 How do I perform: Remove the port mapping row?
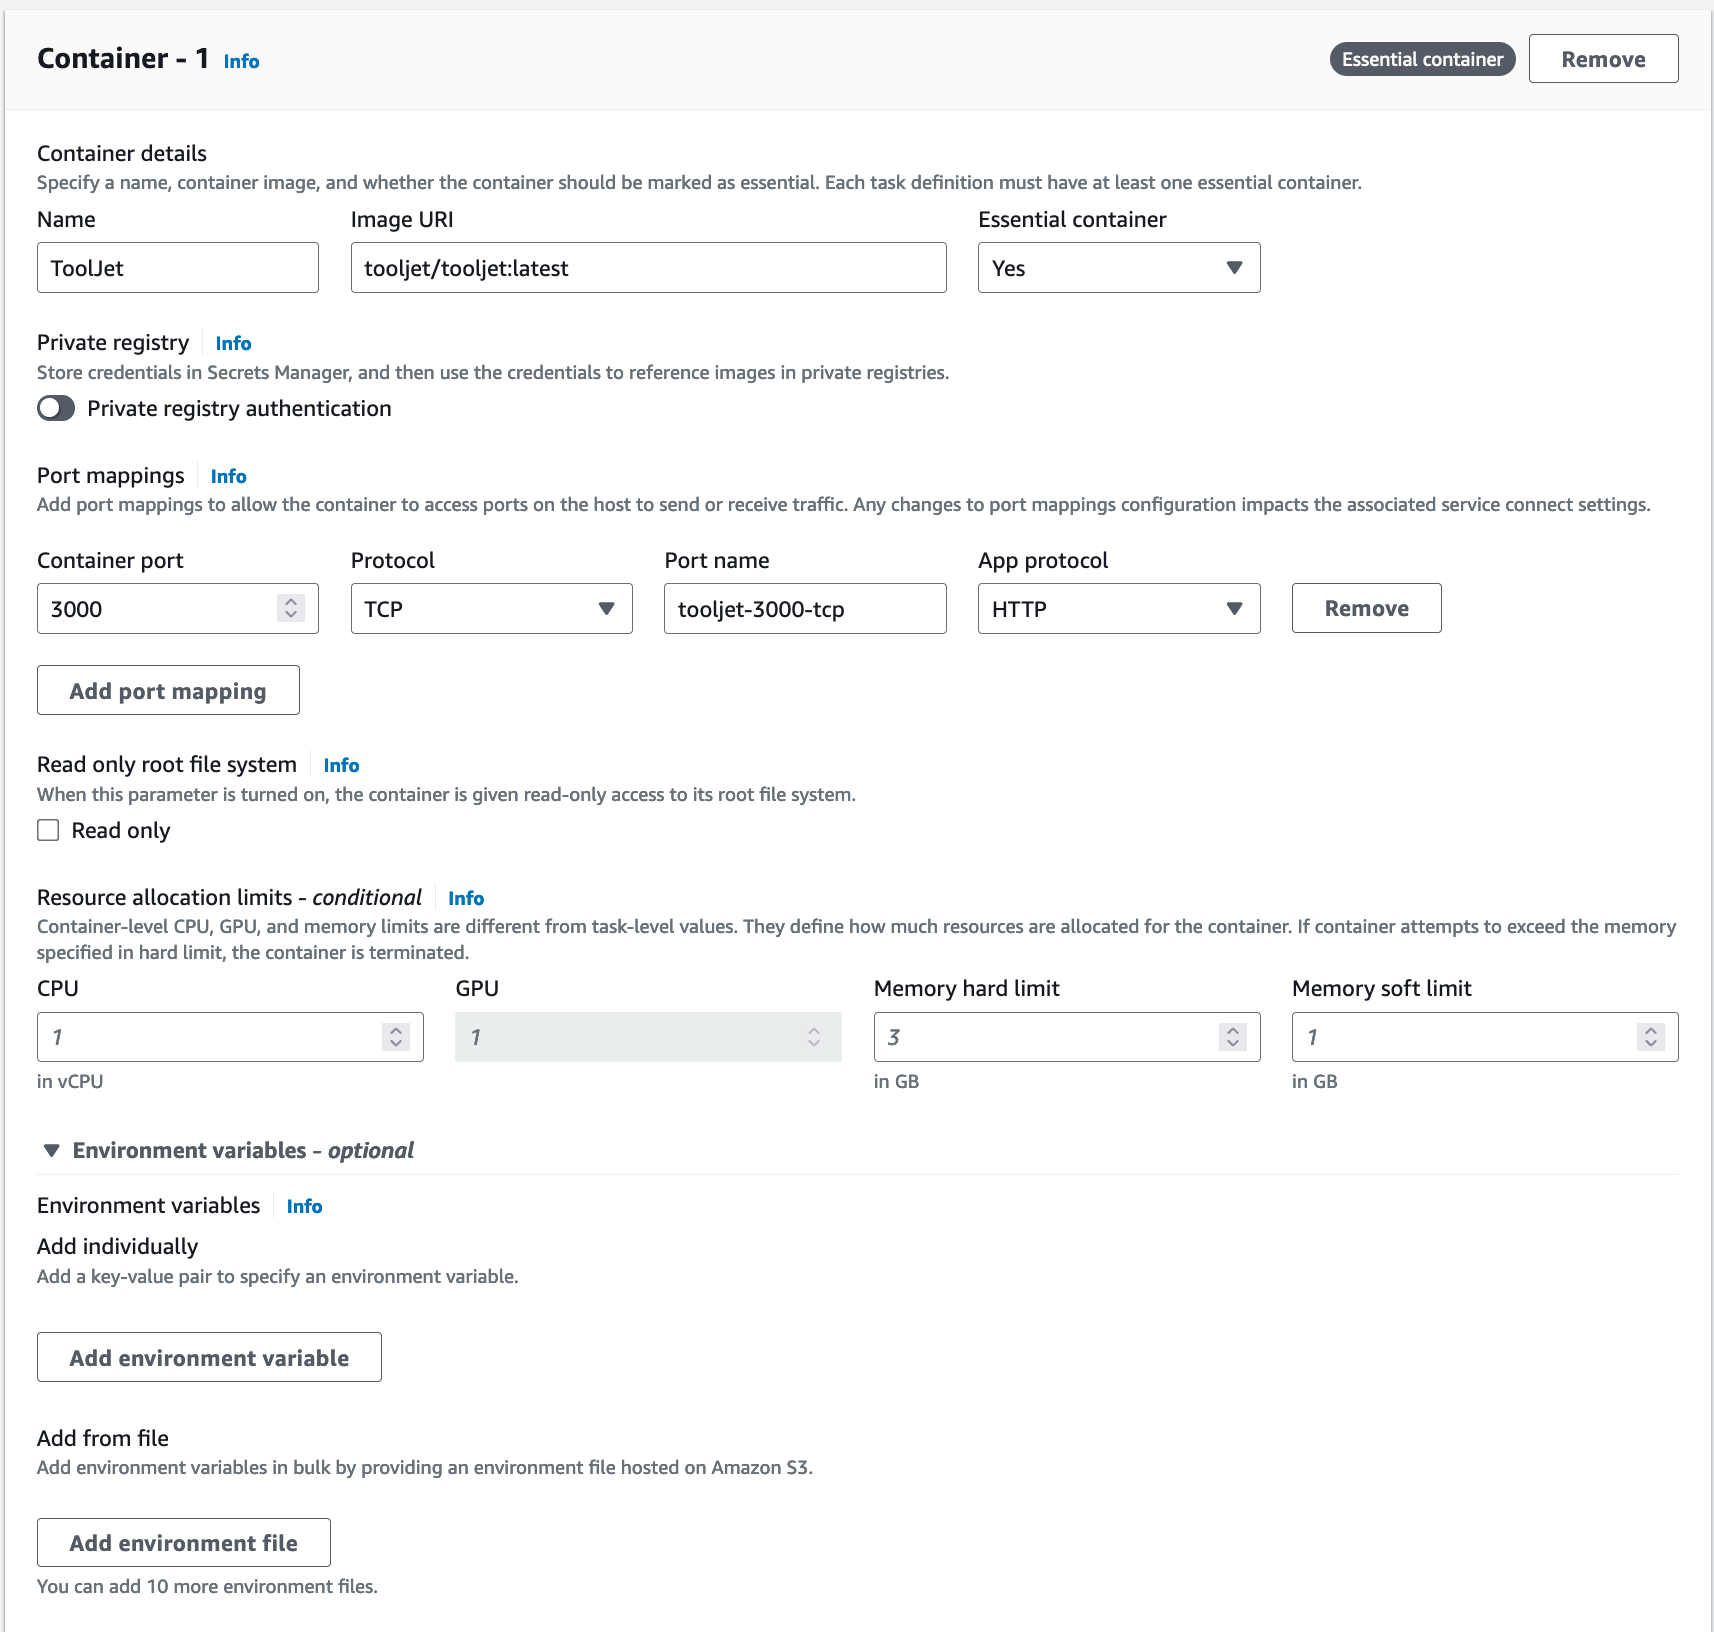[1366, 609]
